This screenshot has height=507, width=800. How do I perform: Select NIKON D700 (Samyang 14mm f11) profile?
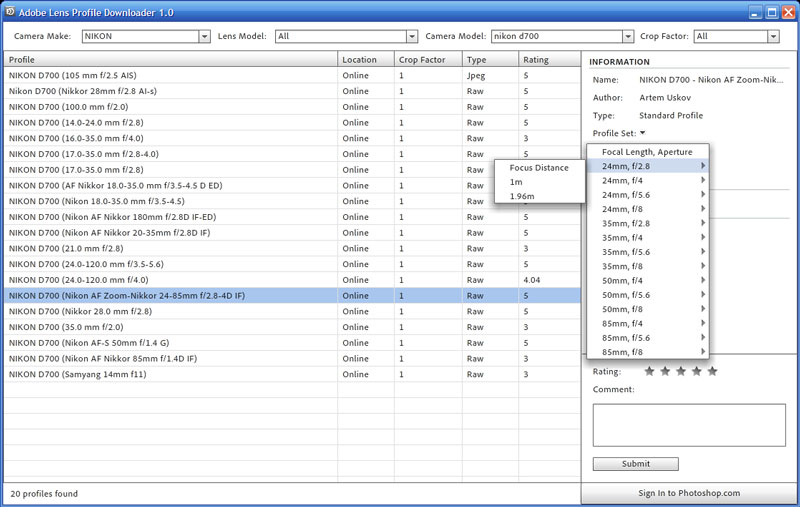[292, 374]
